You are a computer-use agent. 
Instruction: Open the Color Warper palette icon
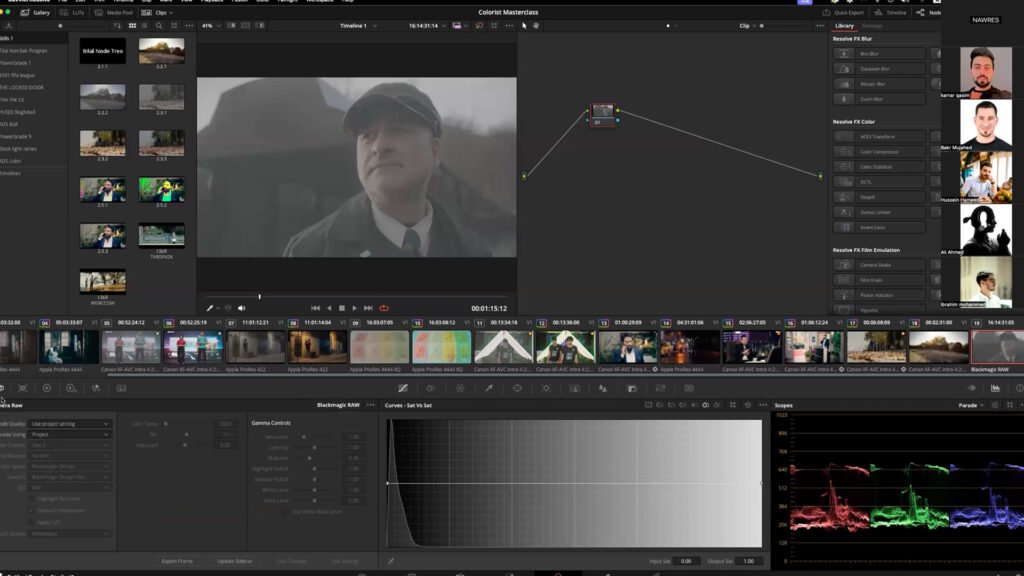tap(460, 388)
